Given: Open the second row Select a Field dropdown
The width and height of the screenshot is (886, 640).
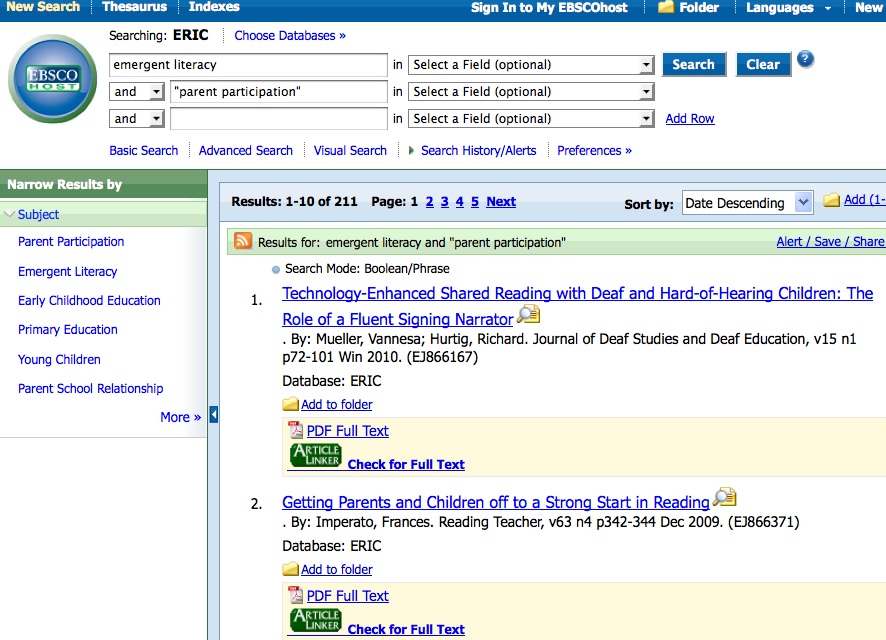Looking at the screenshot, I should pyautogui.click(x=531, y=92).
